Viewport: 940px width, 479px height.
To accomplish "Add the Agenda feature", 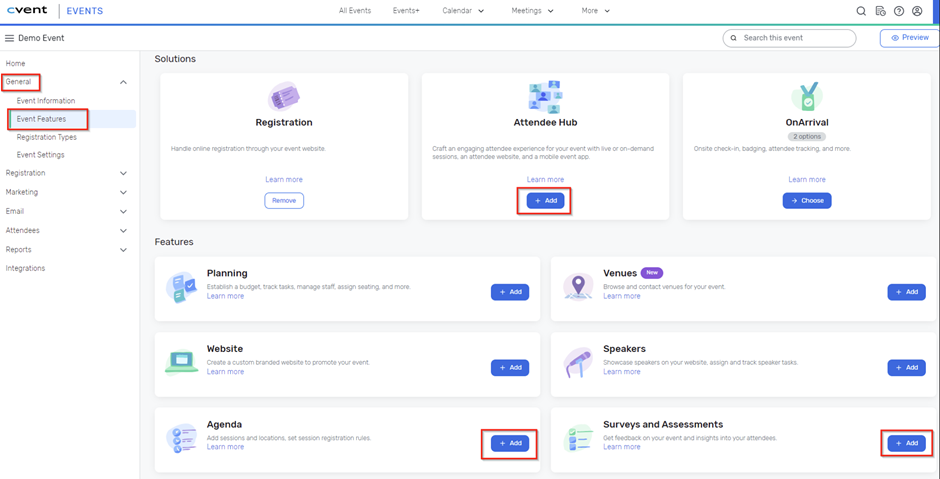I will (x=510, y=443).
